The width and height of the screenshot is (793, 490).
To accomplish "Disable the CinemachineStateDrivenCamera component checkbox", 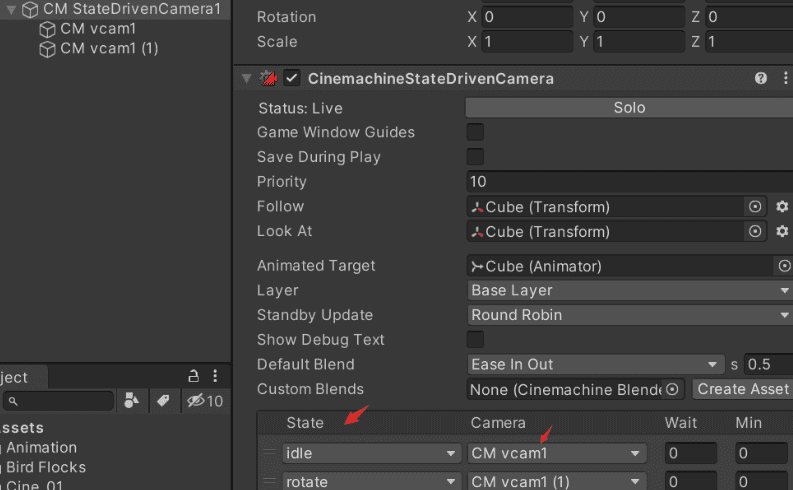I will coord(292,78).
